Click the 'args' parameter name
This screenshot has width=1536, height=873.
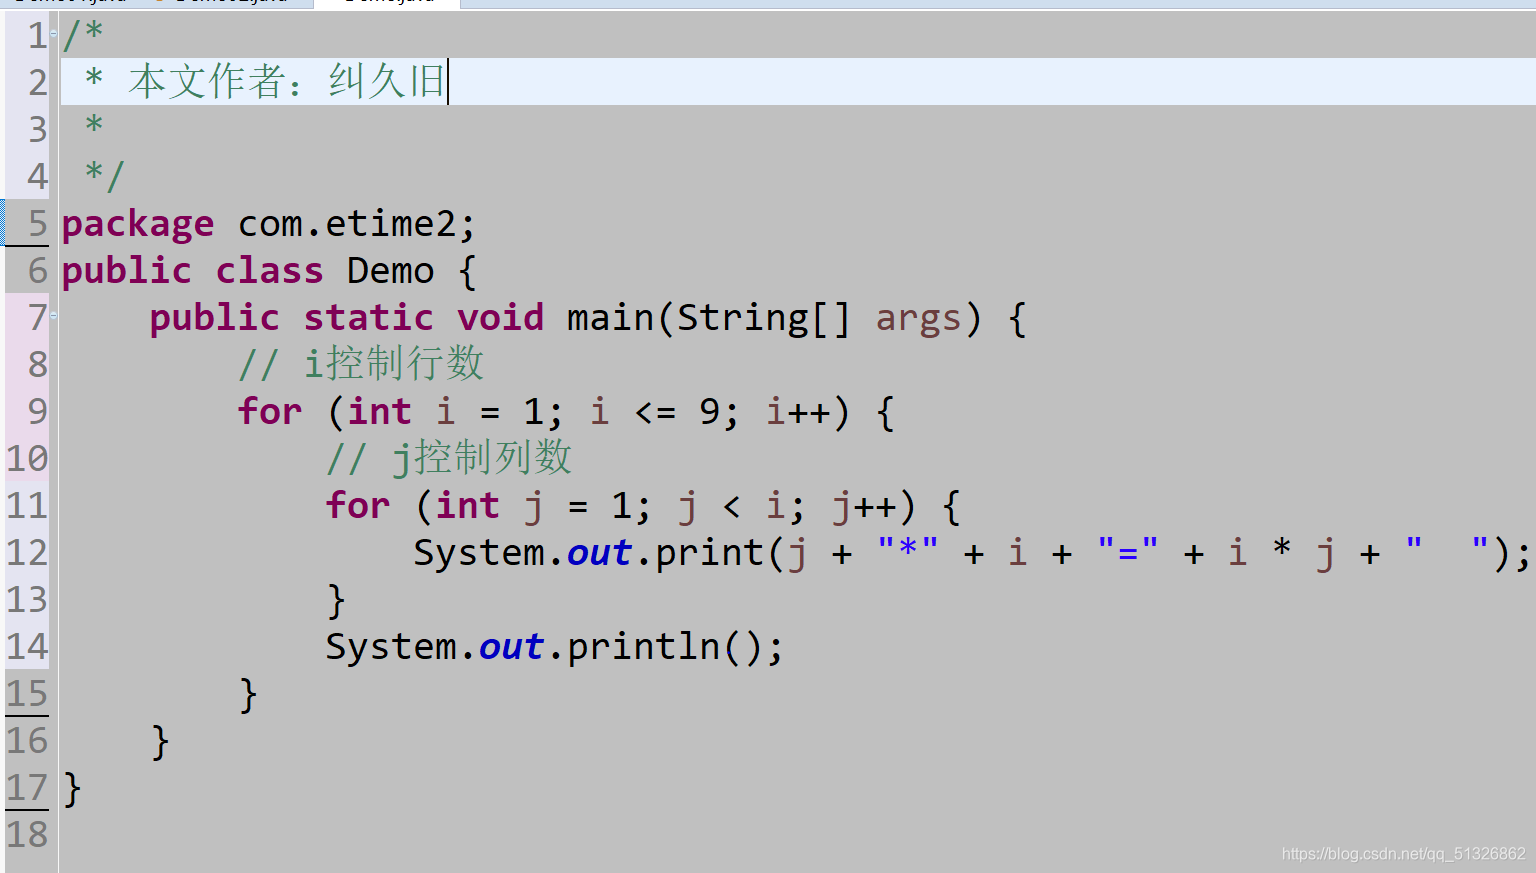tap(918, 320)
